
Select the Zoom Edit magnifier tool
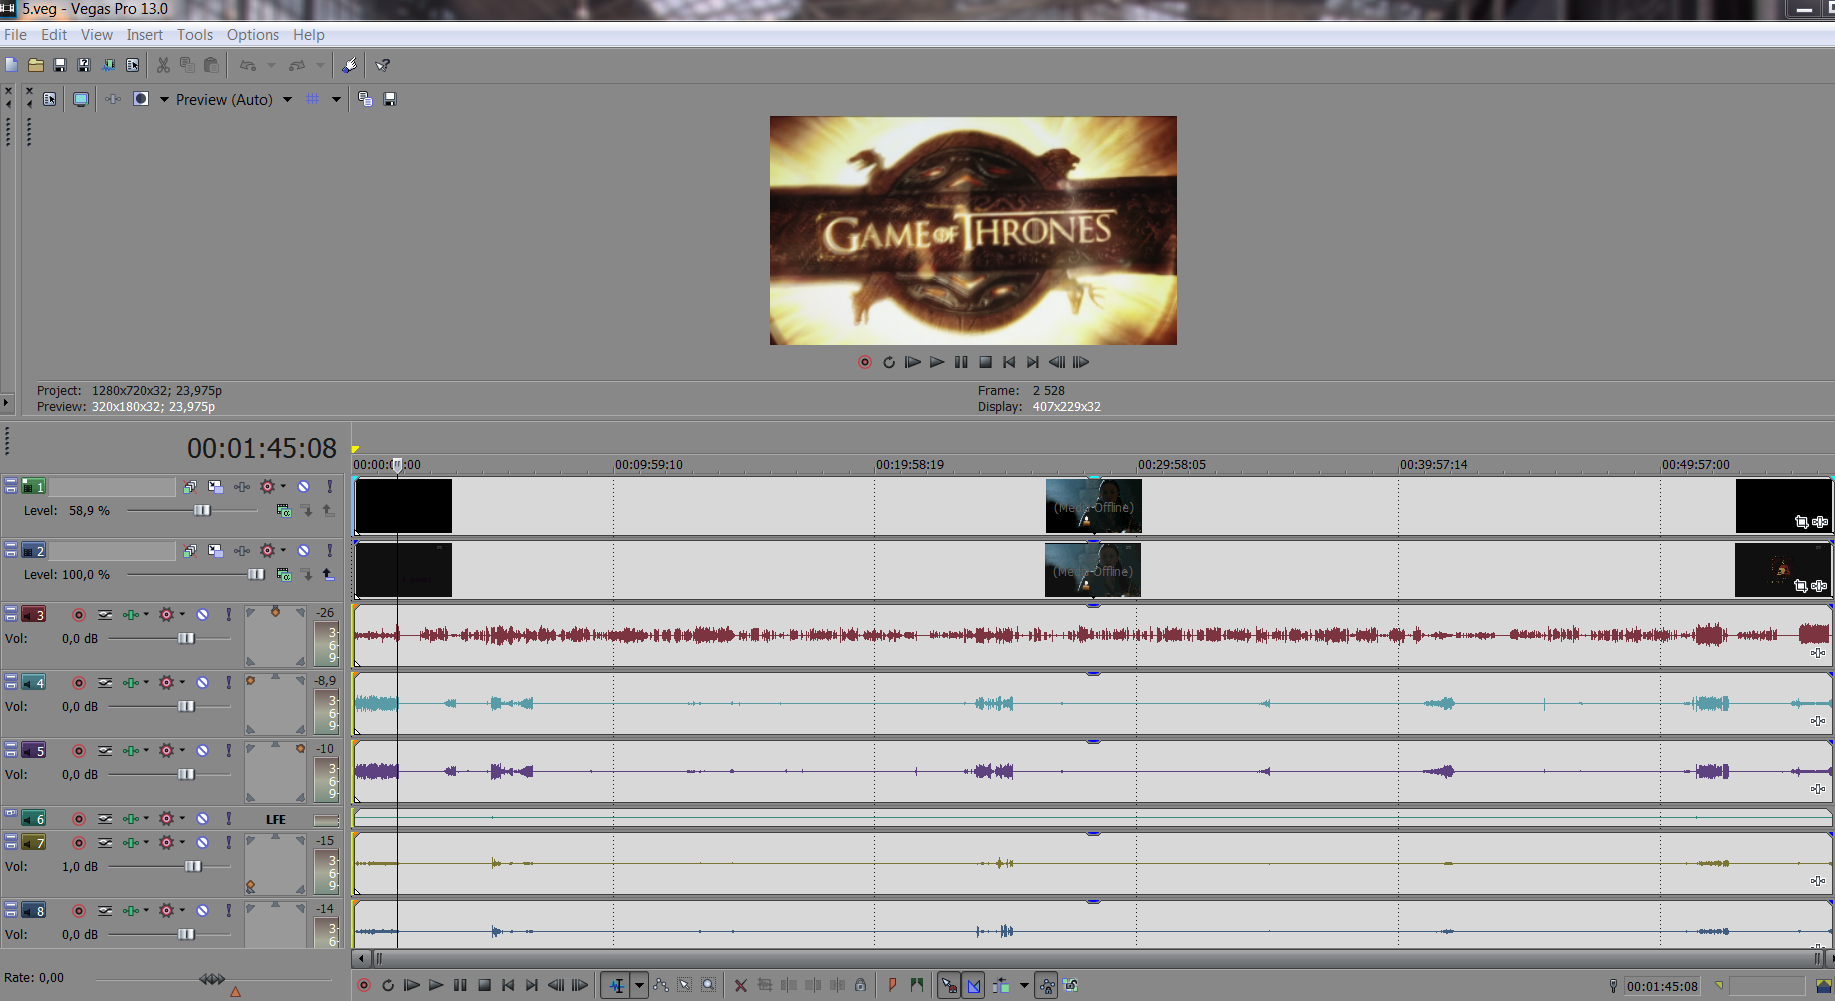tap(709, 985)
